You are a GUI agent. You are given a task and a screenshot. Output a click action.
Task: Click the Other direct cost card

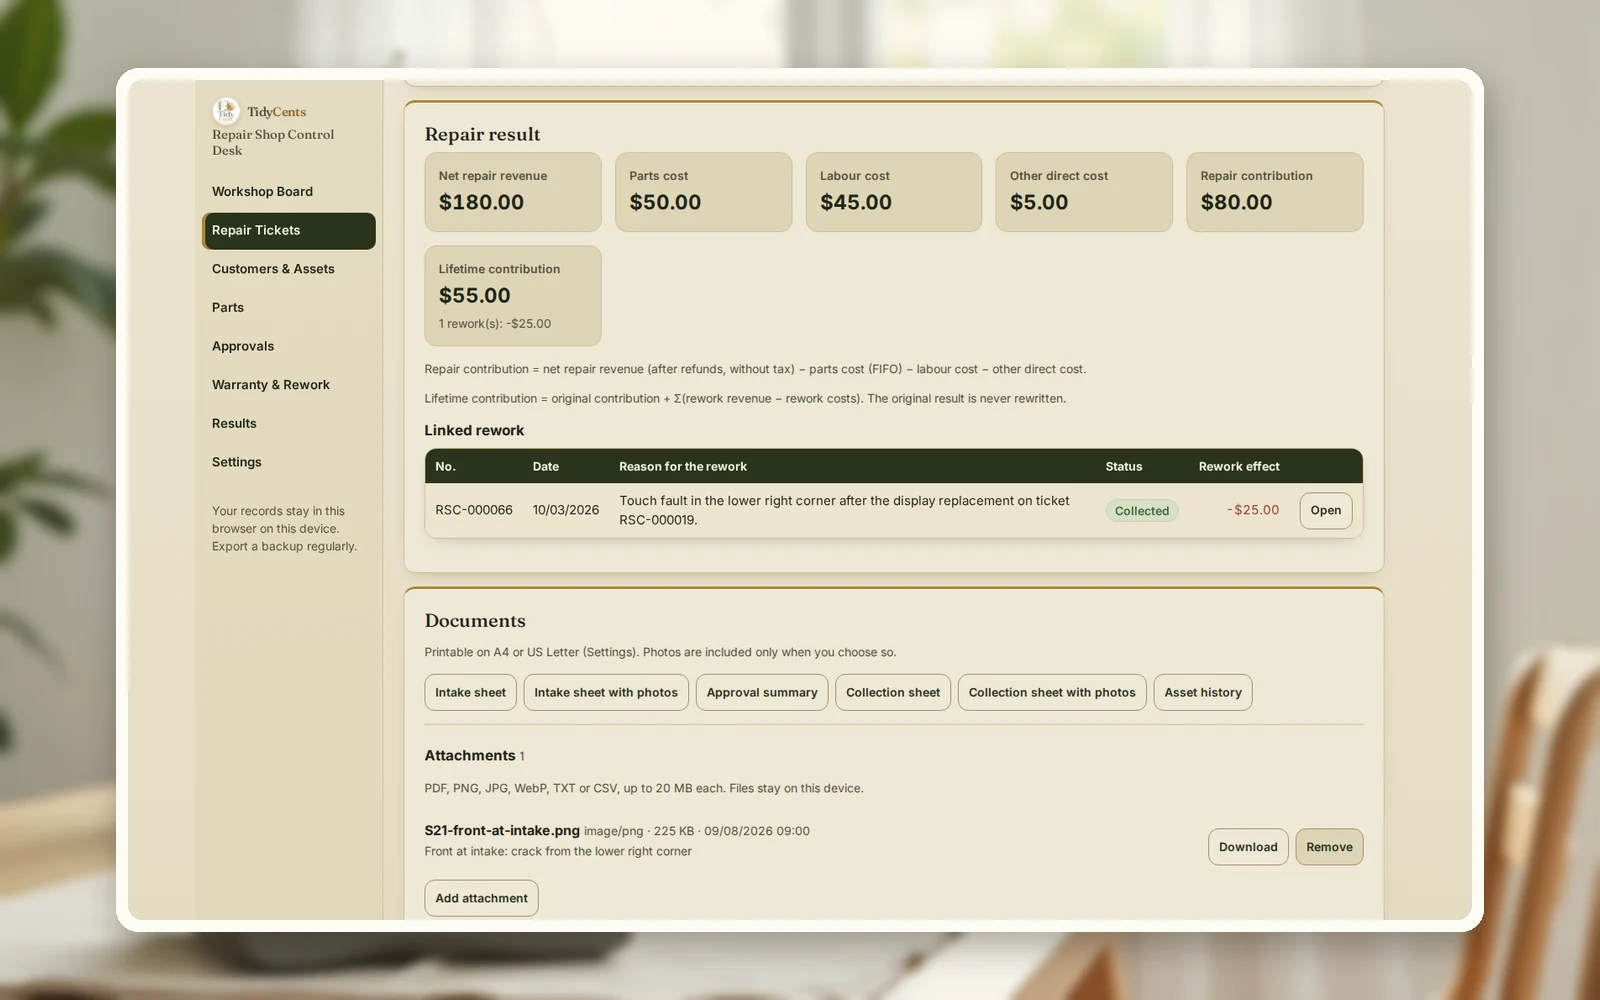click(x=1084, y=192)
